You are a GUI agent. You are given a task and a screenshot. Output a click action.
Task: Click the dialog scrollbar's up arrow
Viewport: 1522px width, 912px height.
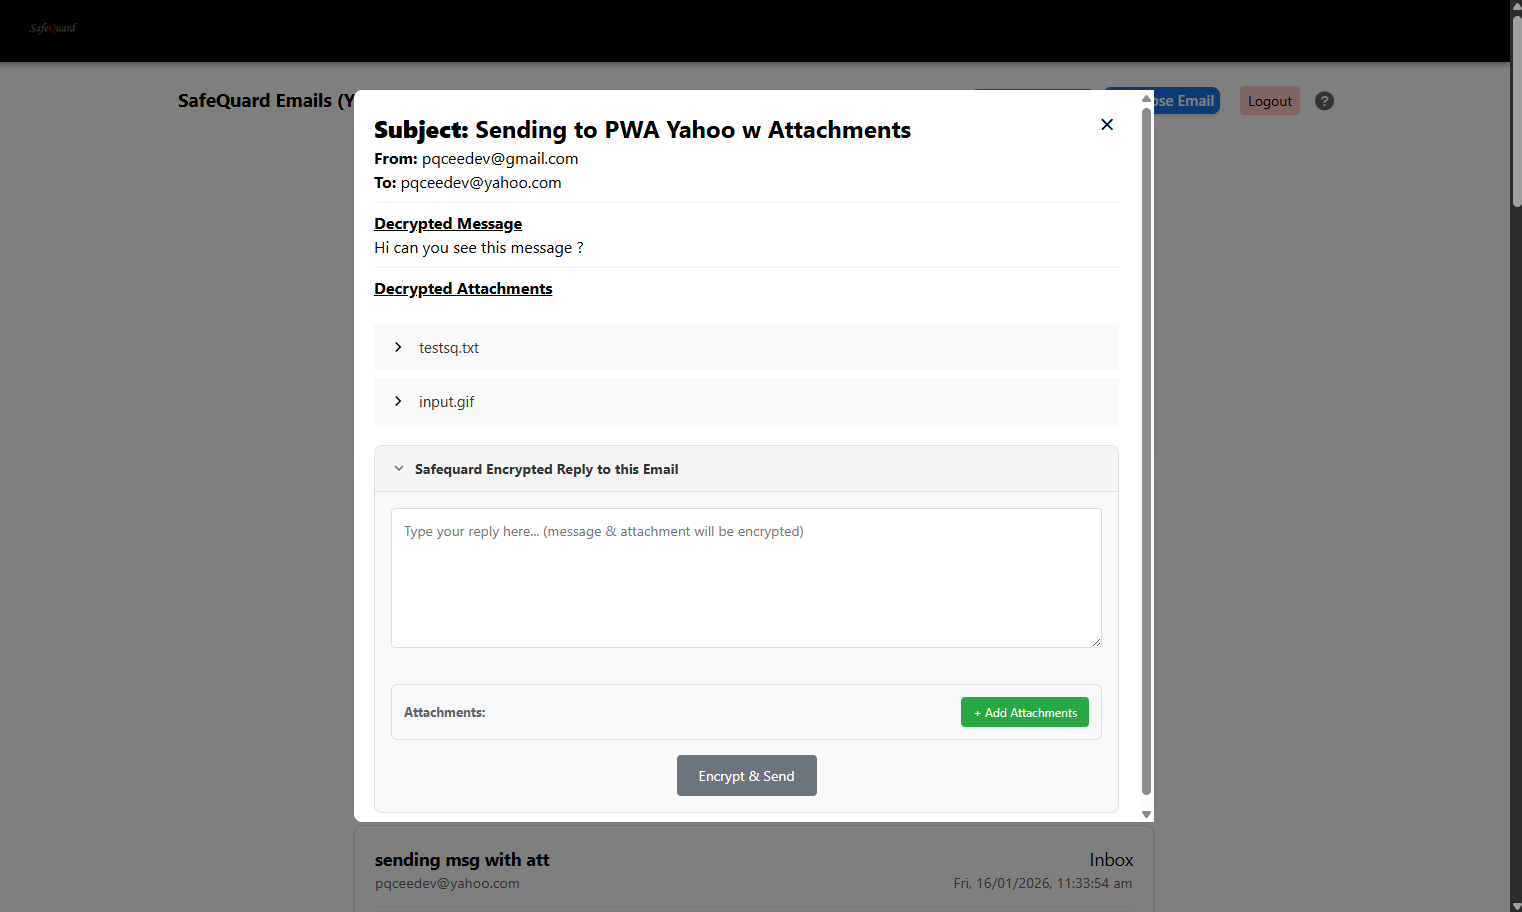(1146, 98)
